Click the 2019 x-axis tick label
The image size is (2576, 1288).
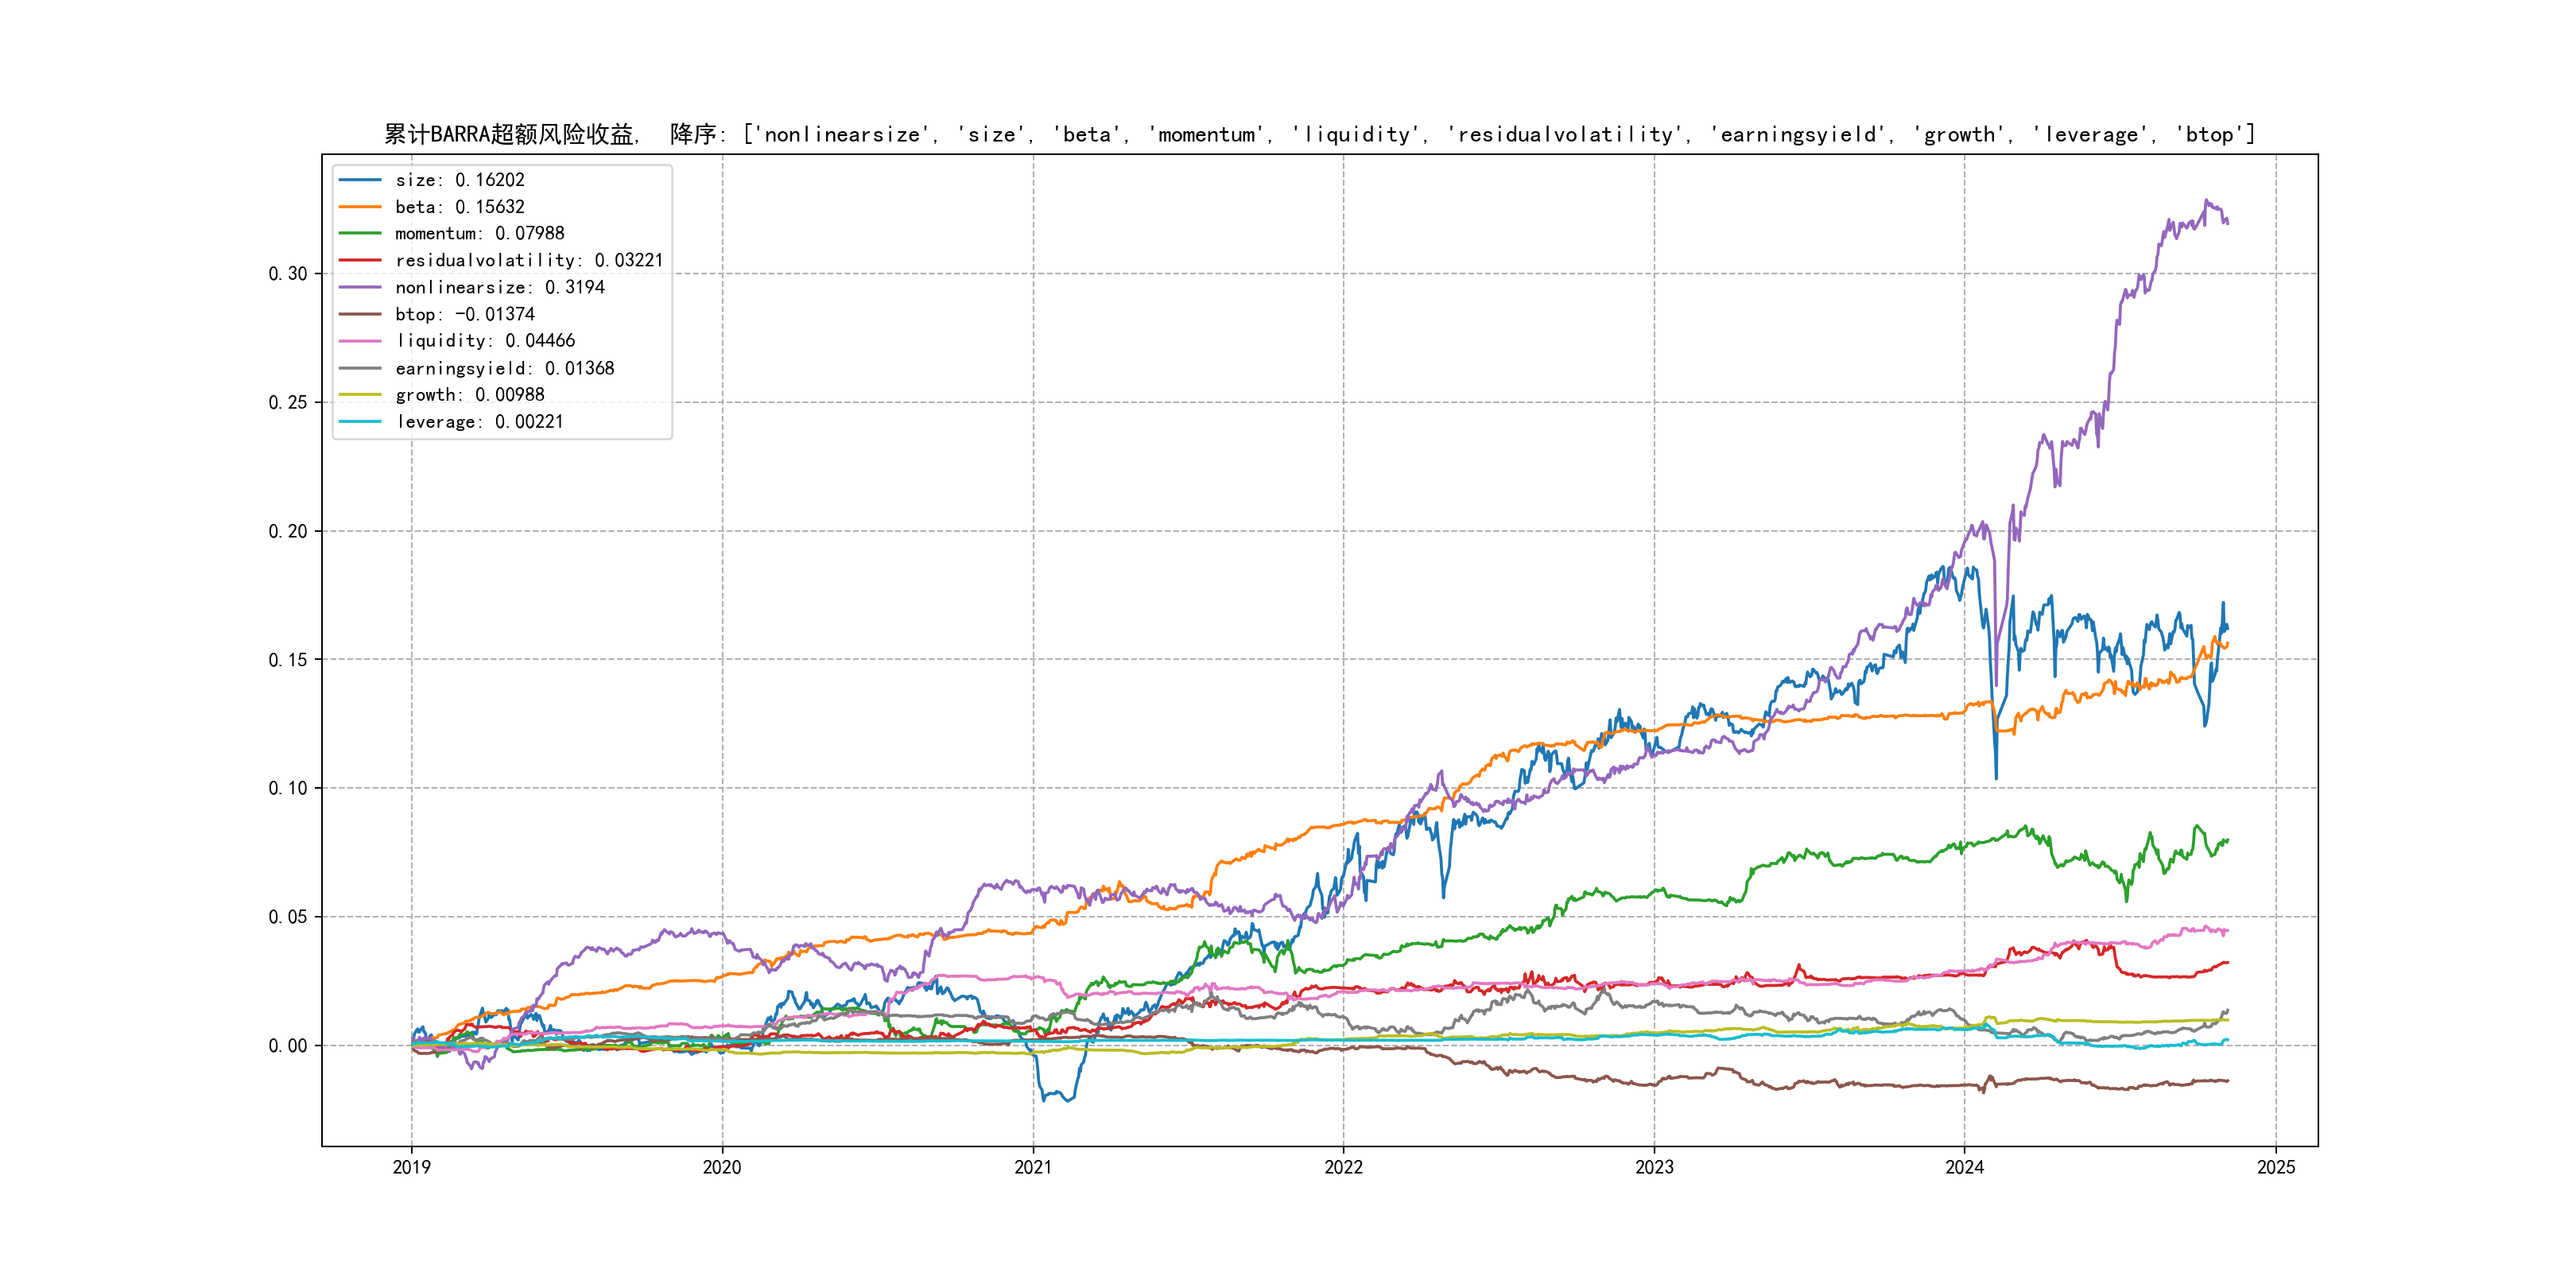411,1167
